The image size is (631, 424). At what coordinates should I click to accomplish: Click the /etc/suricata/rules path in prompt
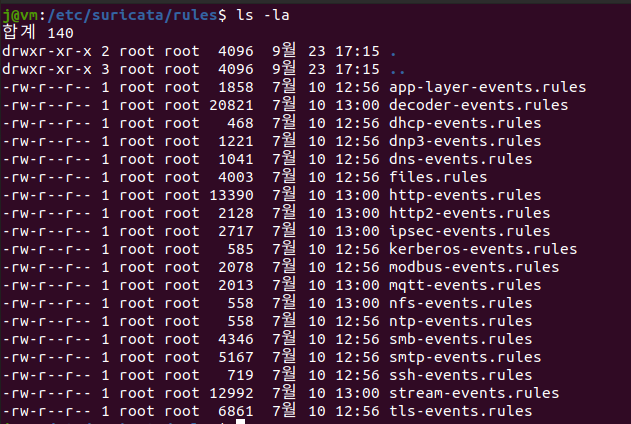pyautogui.click(x=132, y=15)
